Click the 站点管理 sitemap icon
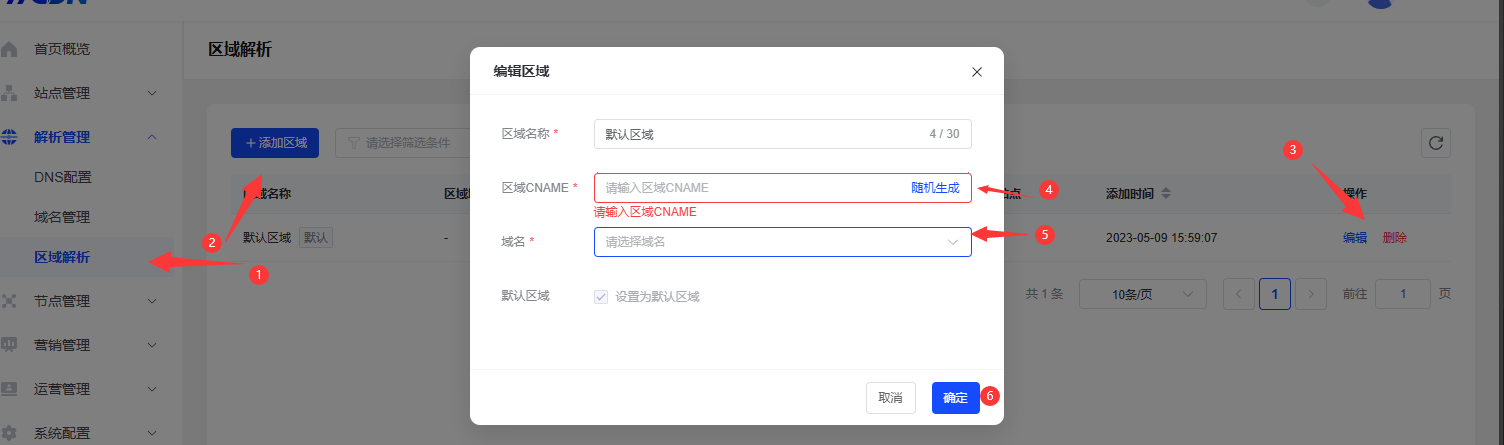This screenshot has height=445, width=1504. tap(10, 93)
